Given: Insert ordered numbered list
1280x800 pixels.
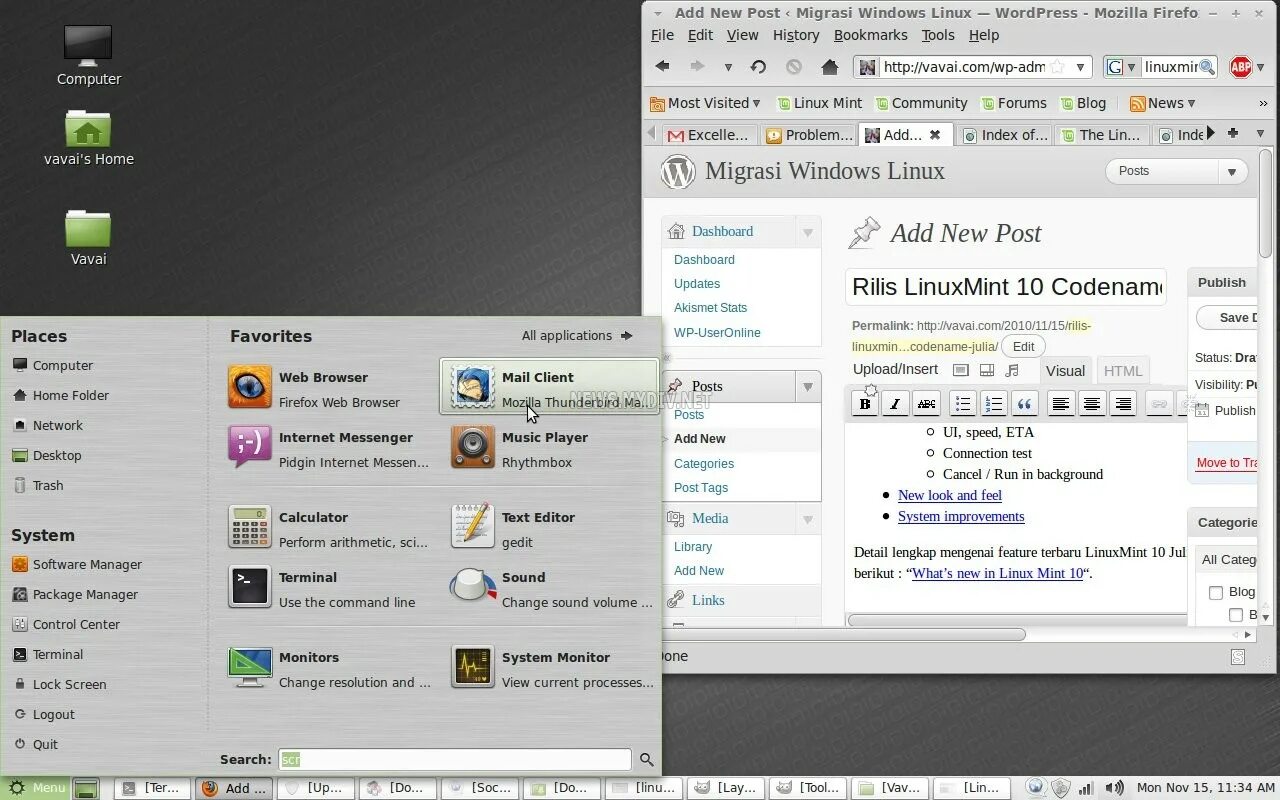Looking at the screenshot, I should (x=993, y=404).
